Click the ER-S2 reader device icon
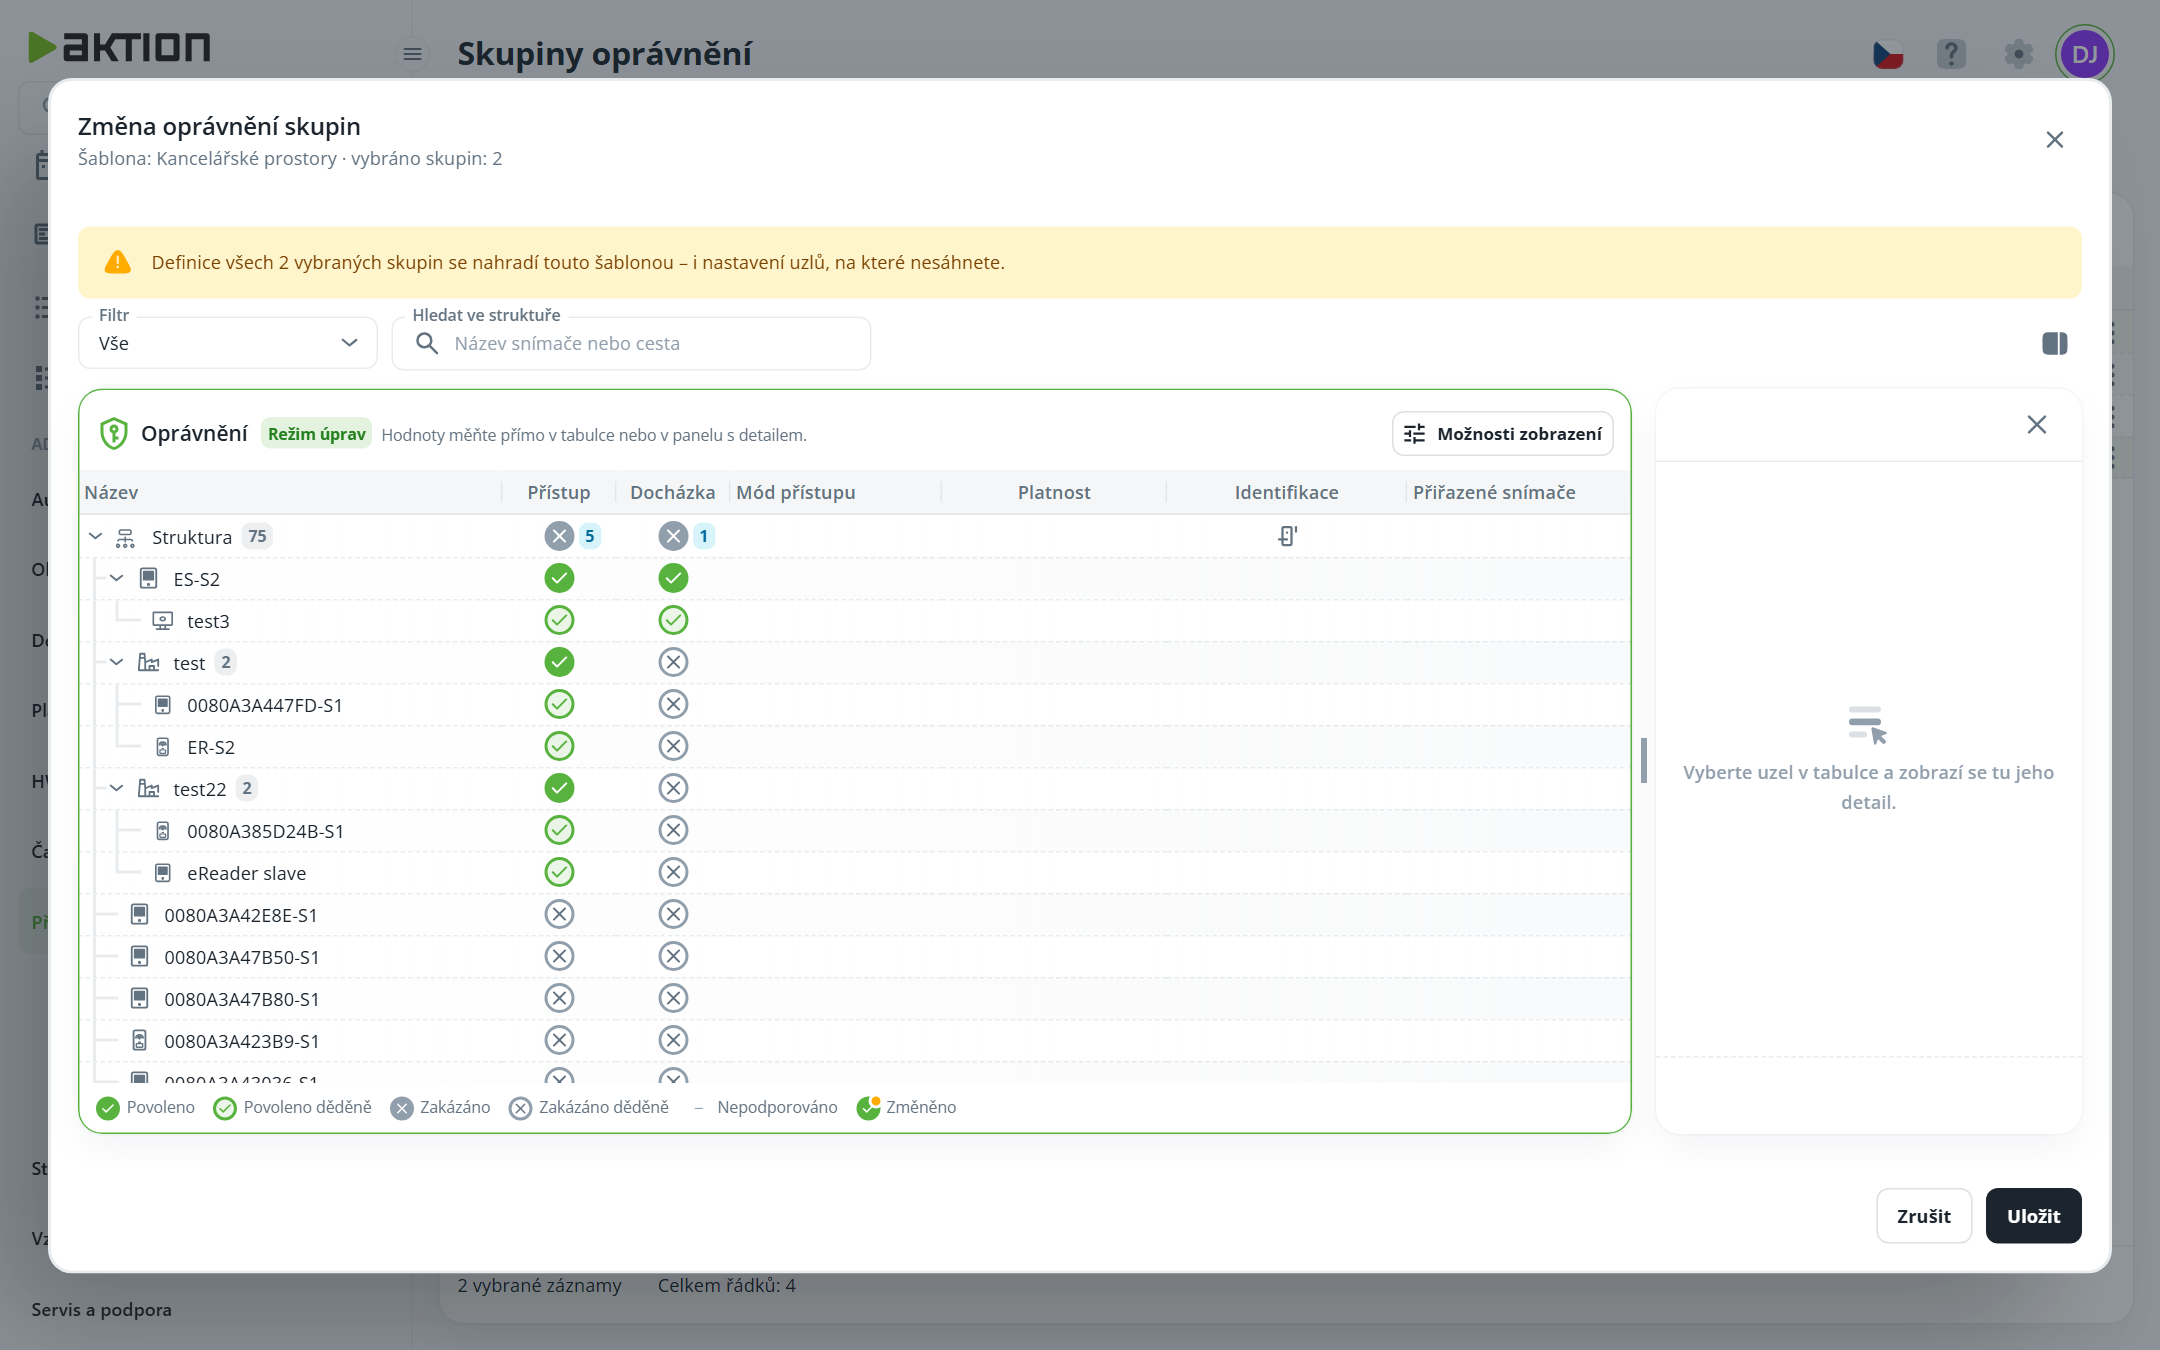 point(162,747)
